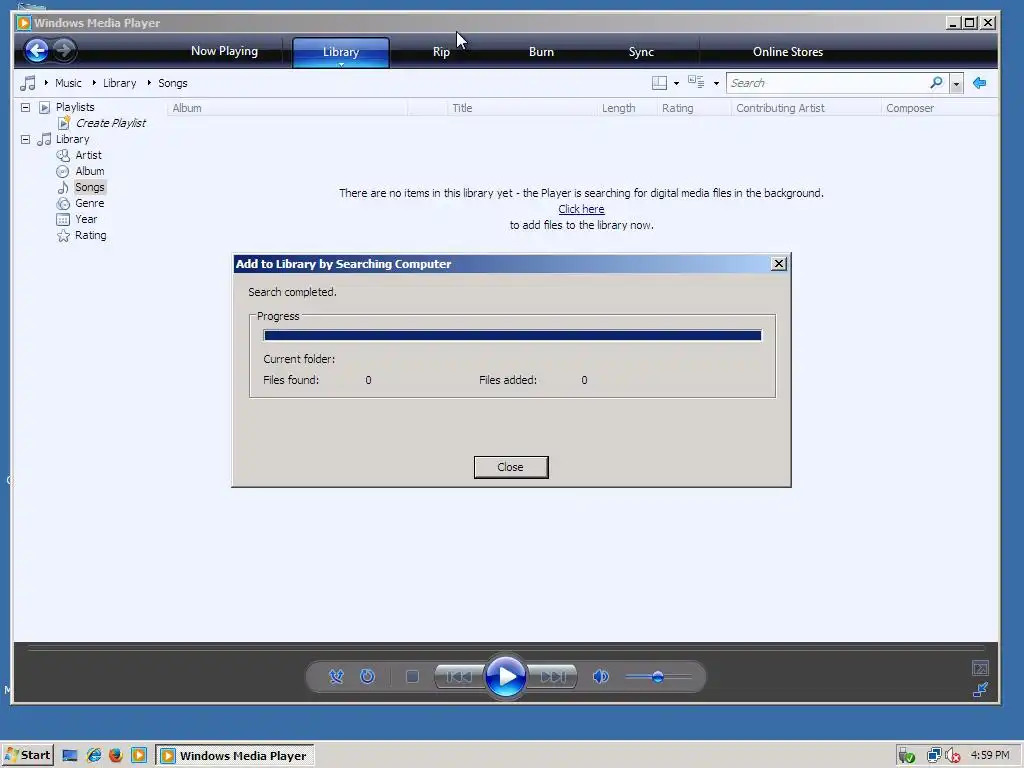Open the layout options dropdown arrow
This screenshot has height=768, width=1024.
click(676, 84)
